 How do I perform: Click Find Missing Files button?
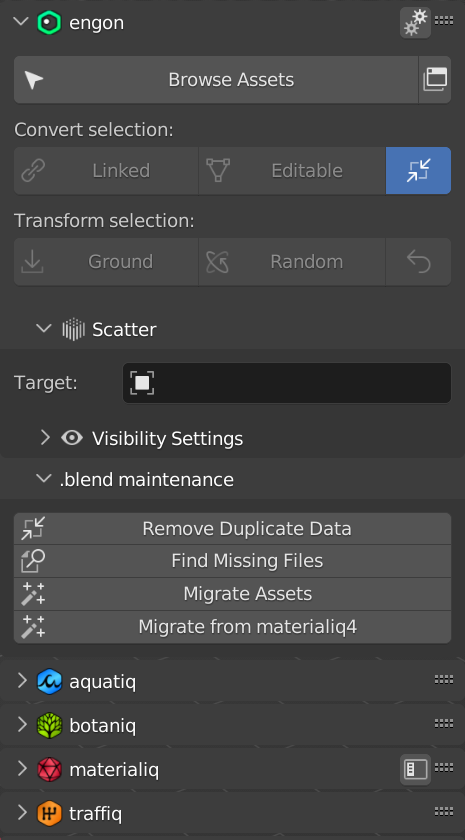coord(232,561)
